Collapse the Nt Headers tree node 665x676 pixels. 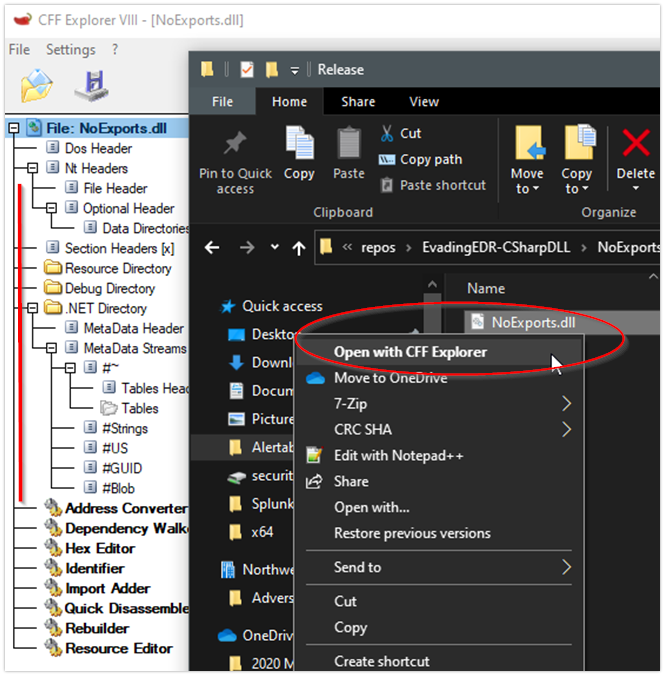click(32, 168)
